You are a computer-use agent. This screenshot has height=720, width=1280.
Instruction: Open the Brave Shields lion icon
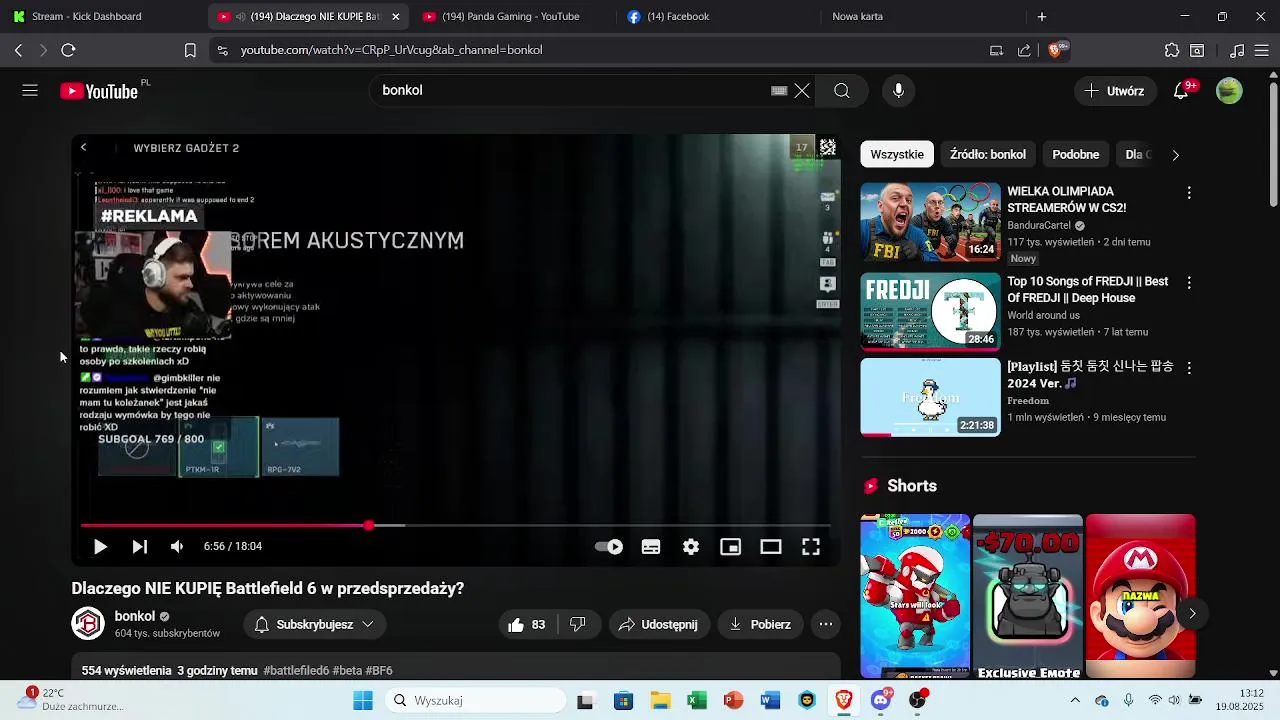1054,50
